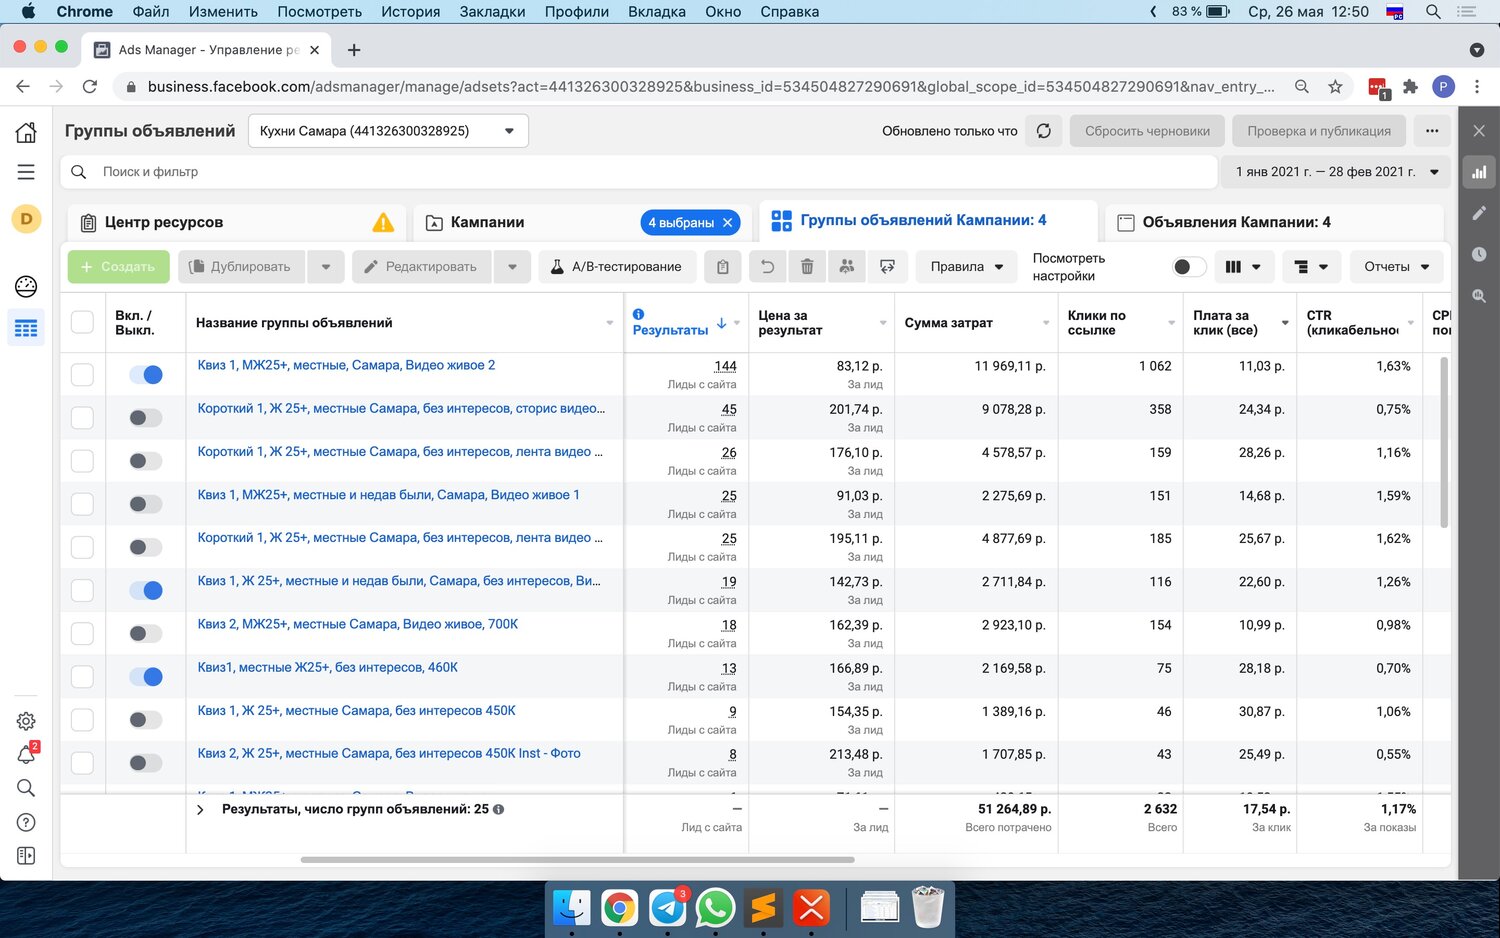Open the pencil edit icon on right rail

(x=1479, y=213)
